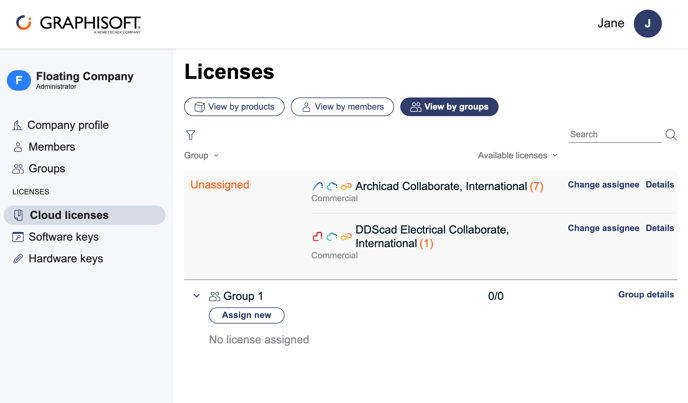Select the View by groups tab
This screenshot has width=688, height=403.
(x=449, y=107)
